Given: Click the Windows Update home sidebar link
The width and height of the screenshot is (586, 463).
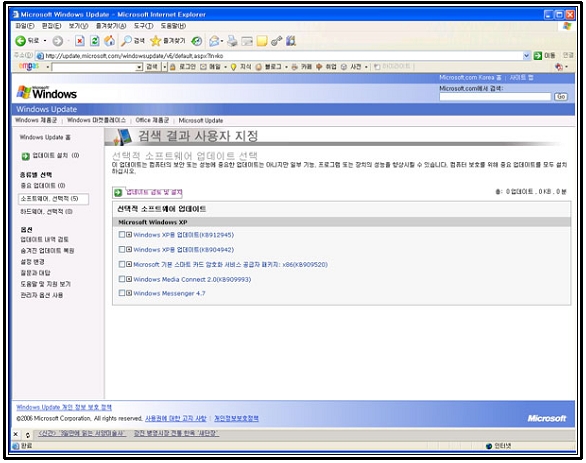Looking at the screenshot, I should (x=45, y=137).
